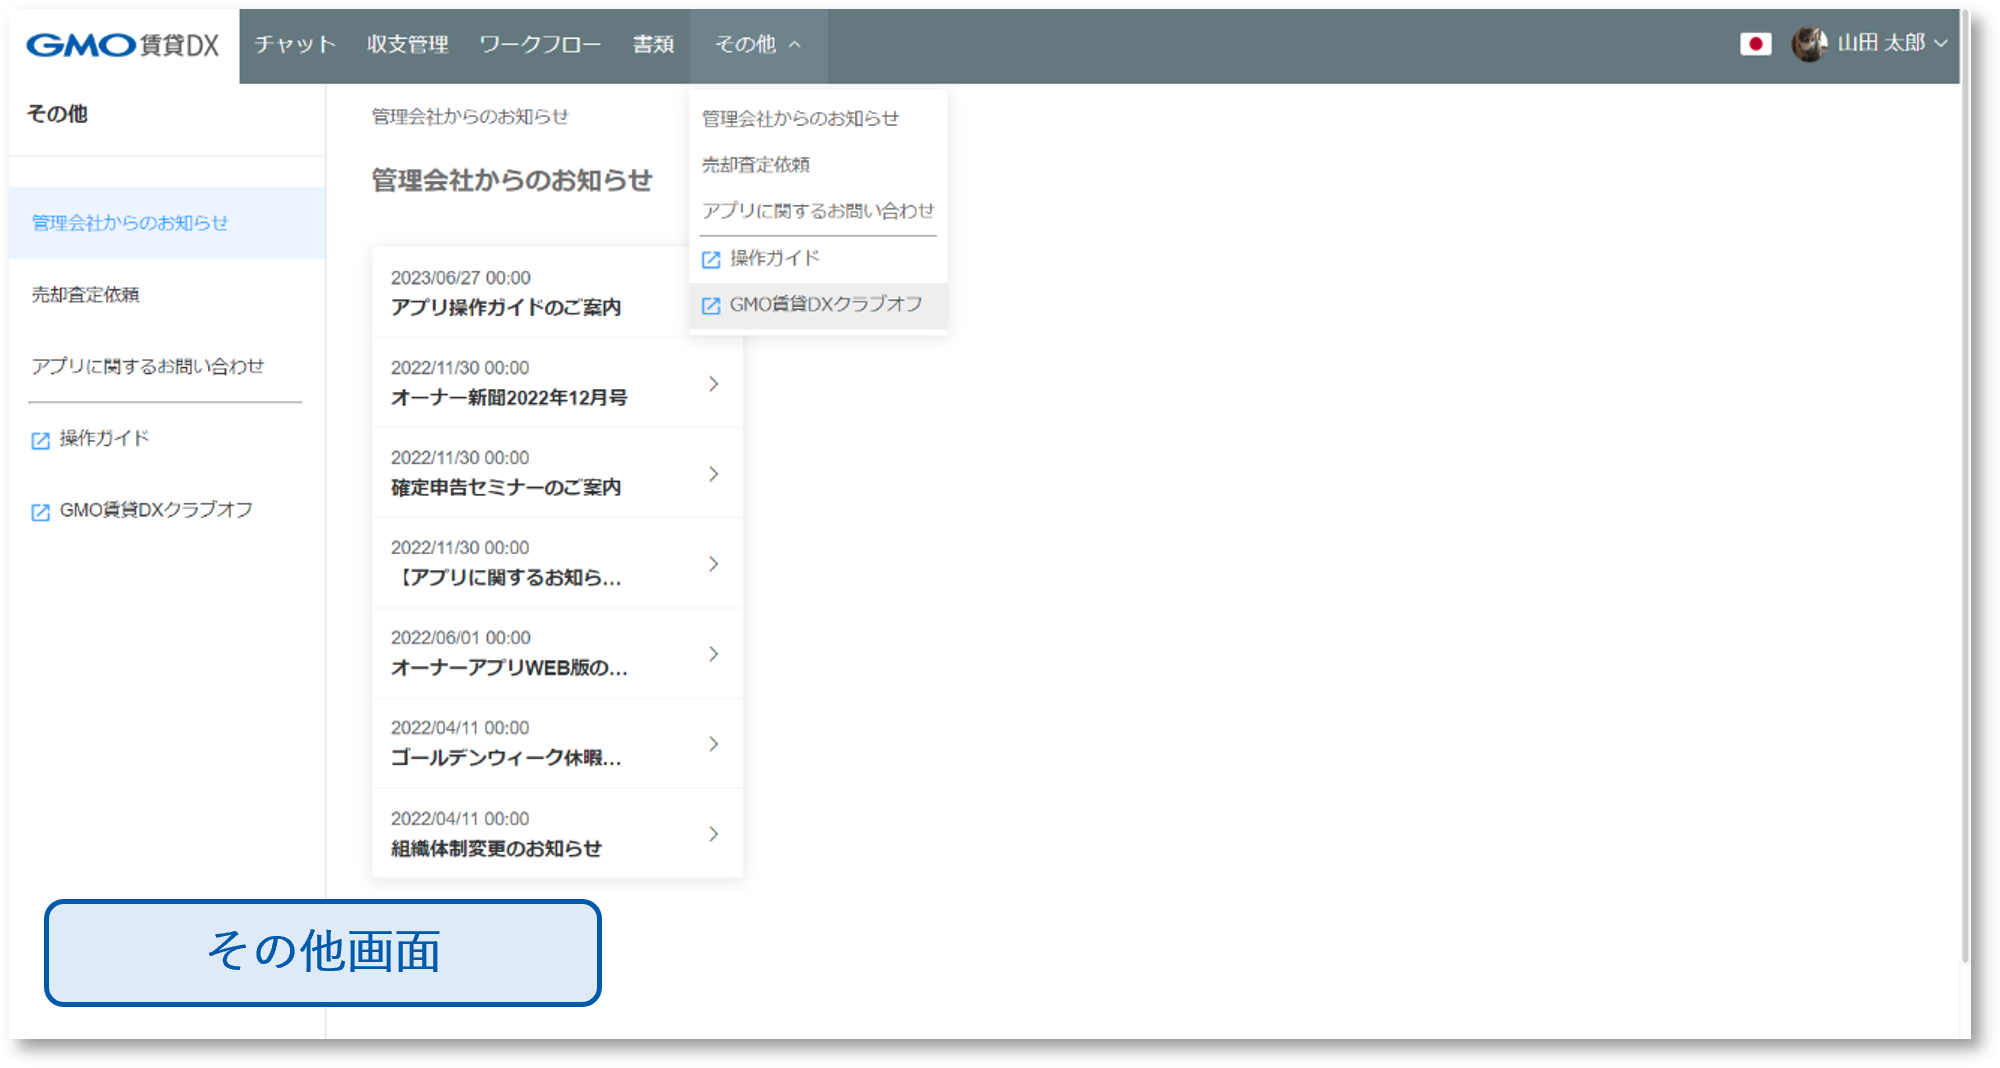Click the GMO賃貸DX logo
Viewport: 2000px width, 1068px height.
[118, 44]
